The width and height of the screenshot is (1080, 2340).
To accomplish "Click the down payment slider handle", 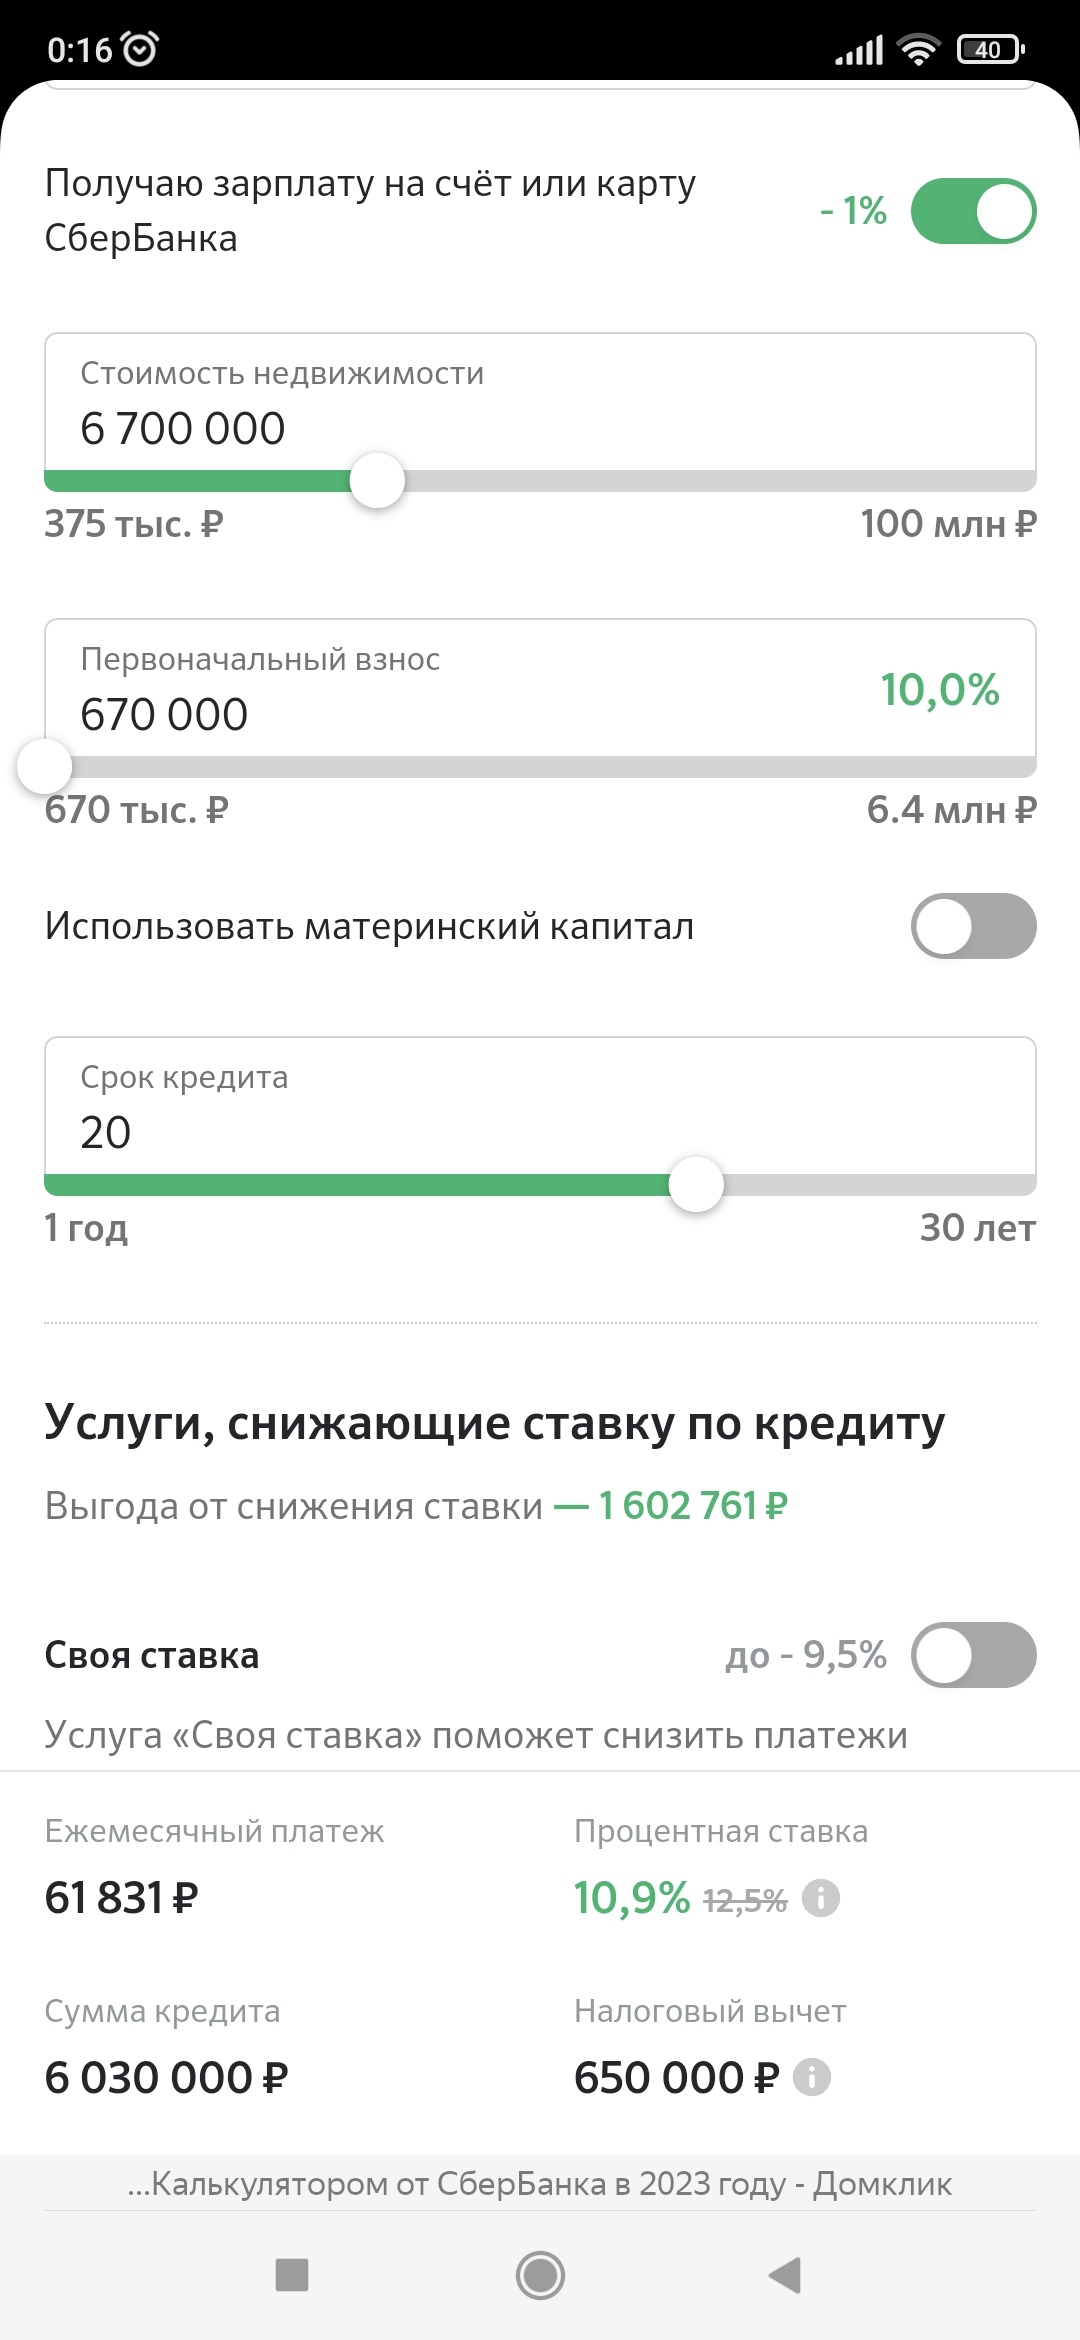I will click(x=45, y=767).
